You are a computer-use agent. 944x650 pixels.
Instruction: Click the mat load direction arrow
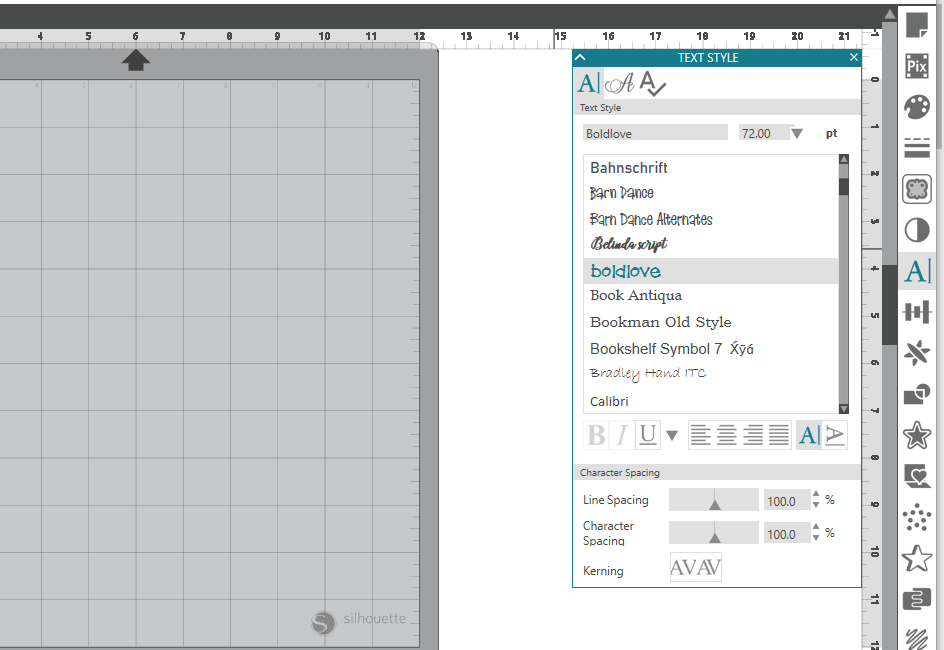[x=136, y=60]
